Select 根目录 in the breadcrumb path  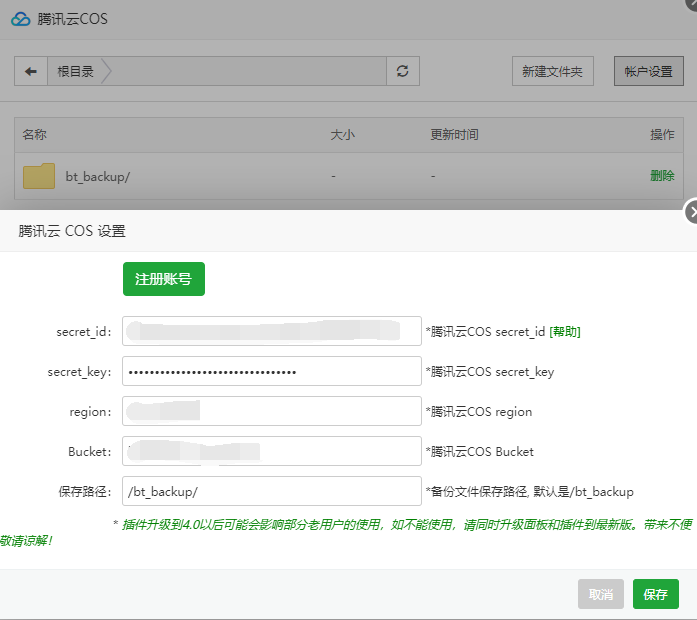click(76, 71)
